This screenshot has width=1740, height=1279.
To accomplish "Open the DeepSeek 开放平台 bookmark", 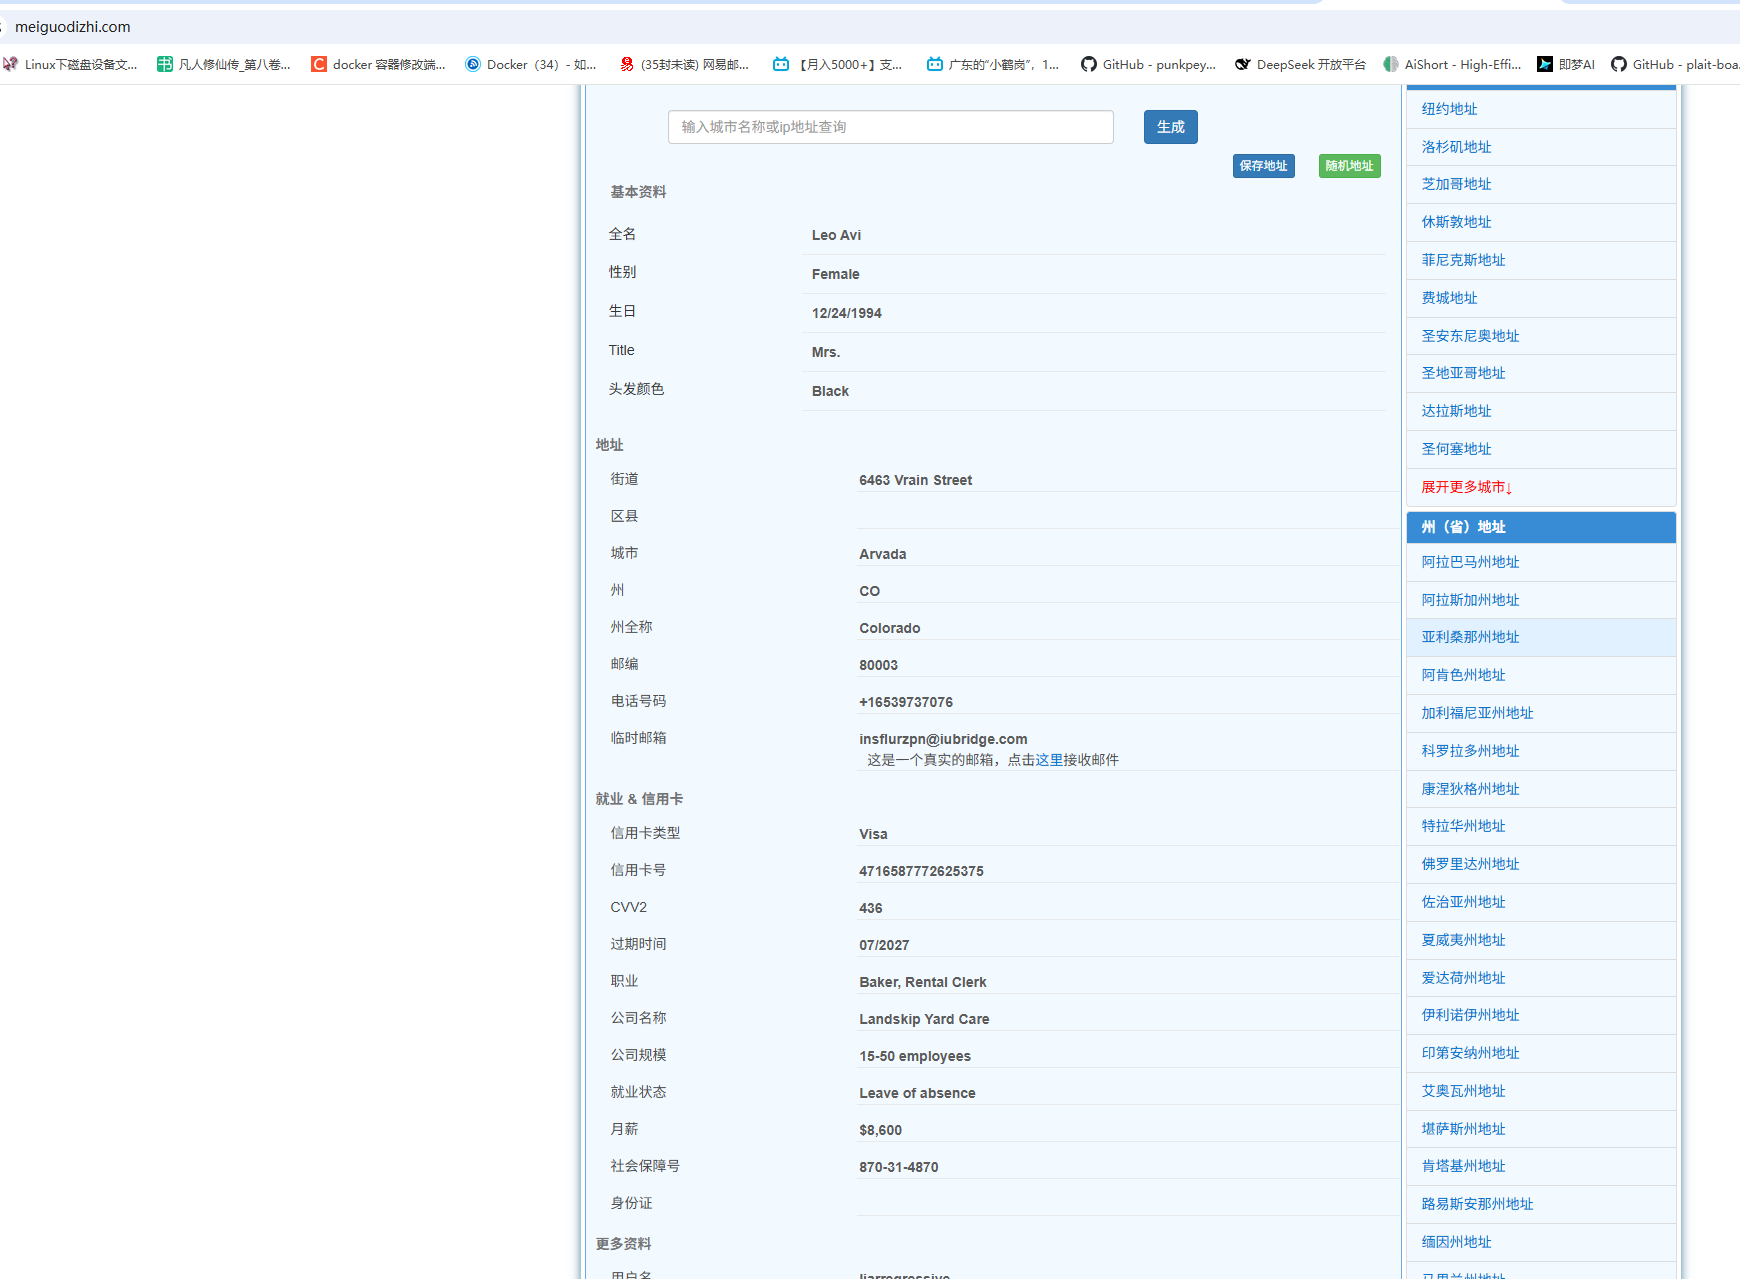I will (x=1300, y=64).
